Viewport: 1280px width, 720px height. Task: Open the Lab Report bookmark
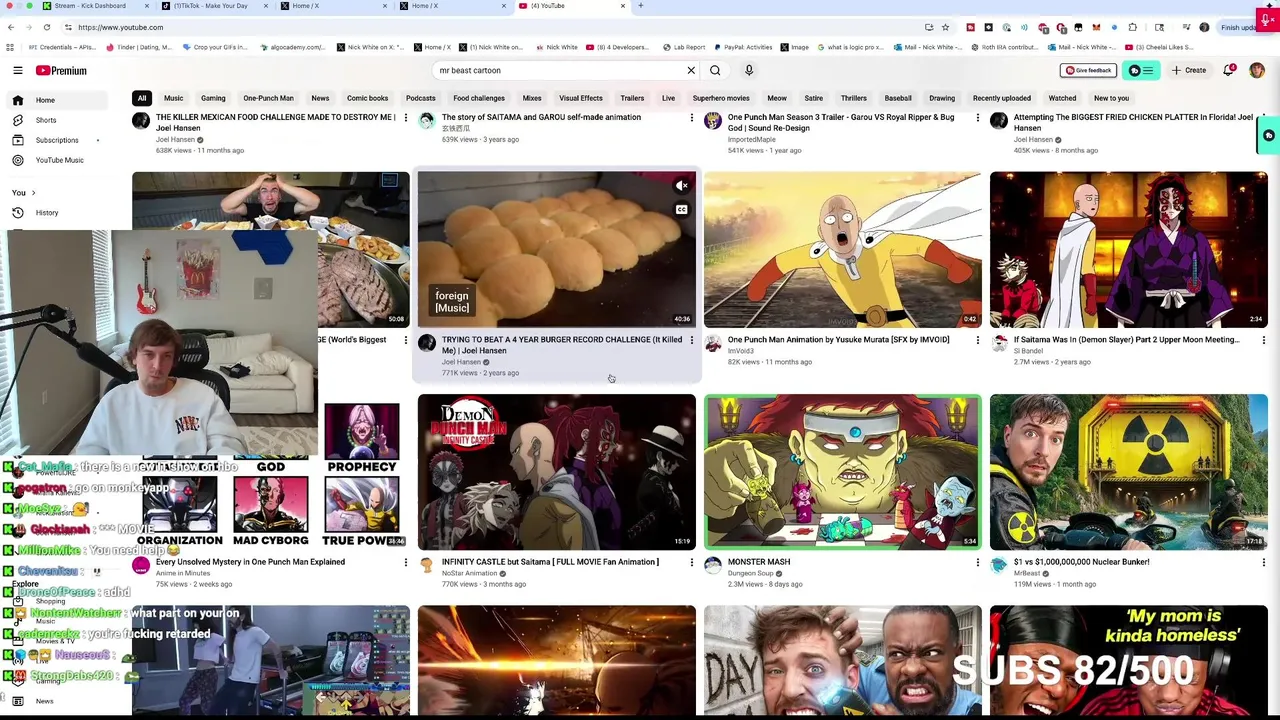(x=684, y=47)
